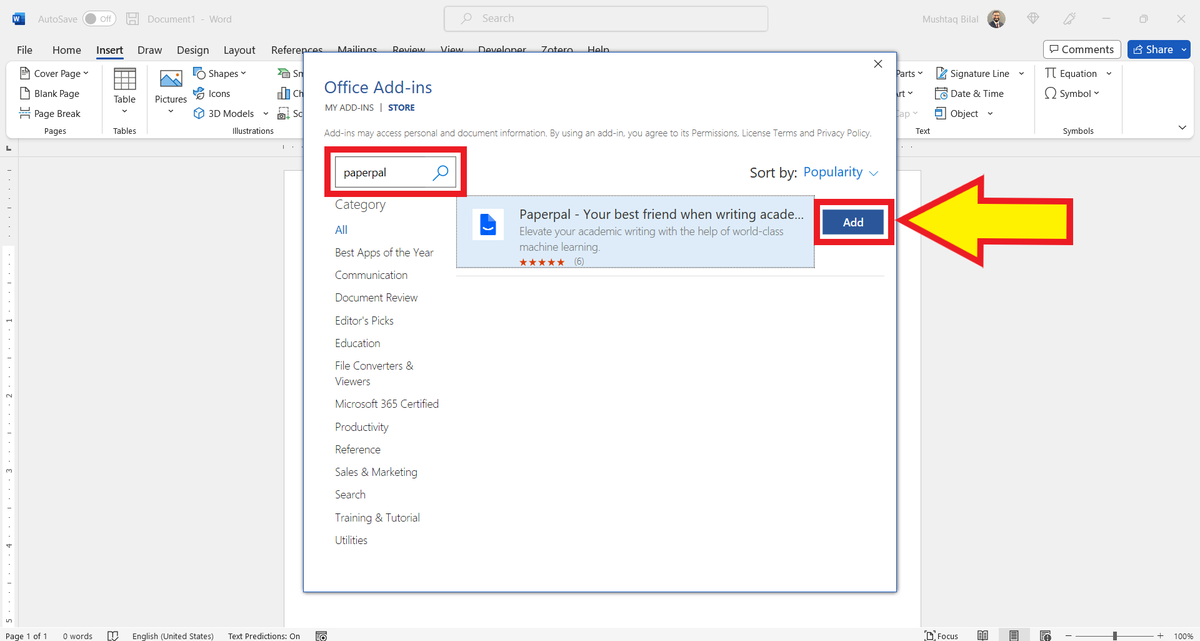Enable Focus mode in status bar
The width and height of the screenshot is (1200, 641).
tap(941, 635)
